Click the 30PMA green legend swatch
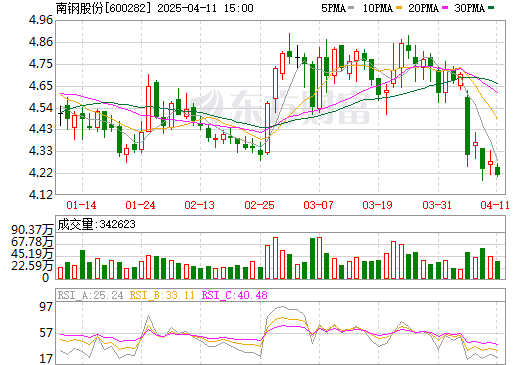The image size is (520, 365). coord(491,8)
